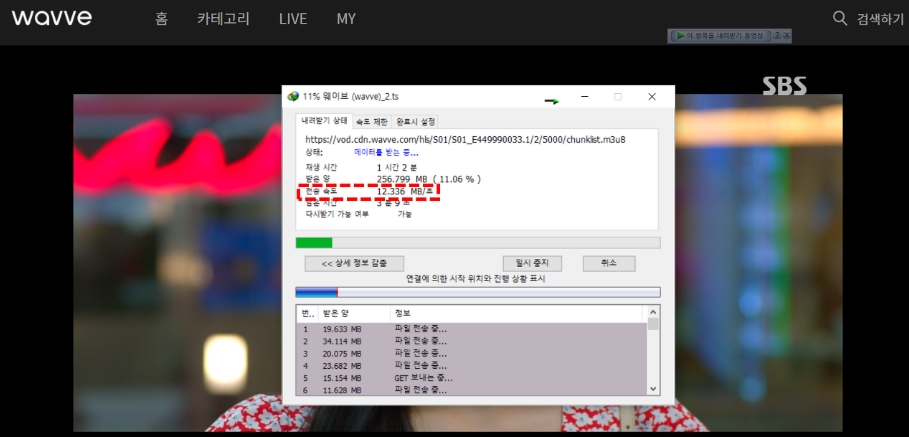
Task: Open MY in the wavve navigation
Action: (x=346, y=19)
